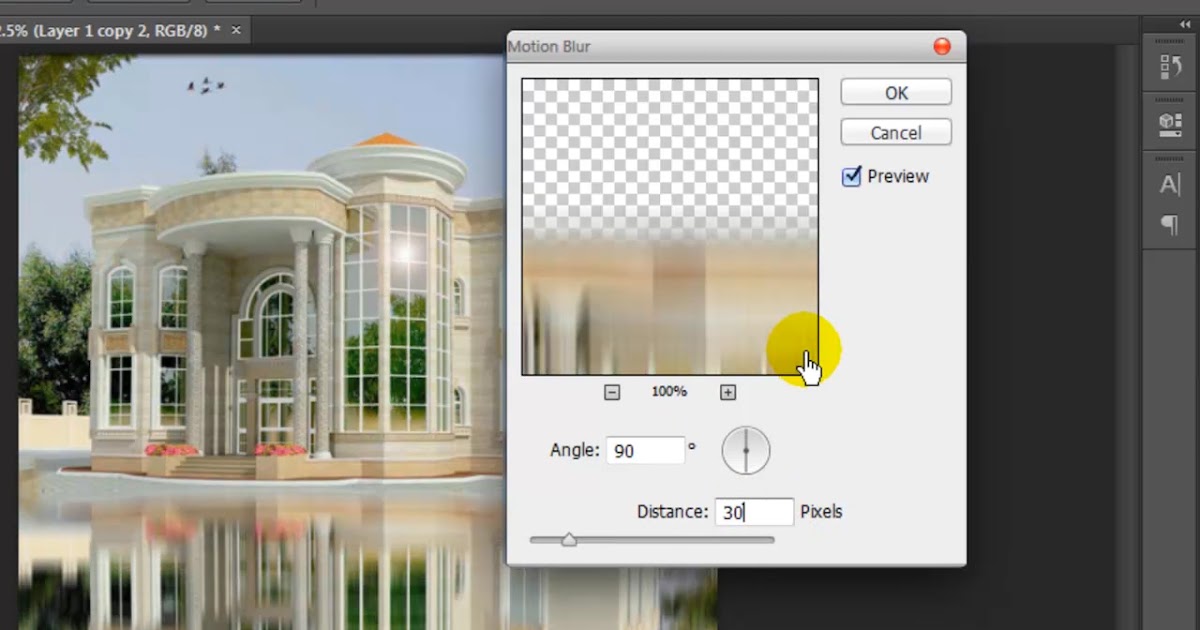Viewport: 1200px width, 630px height.
Task: Open the Paragraph panel icon
Action: coord(1169,226)
